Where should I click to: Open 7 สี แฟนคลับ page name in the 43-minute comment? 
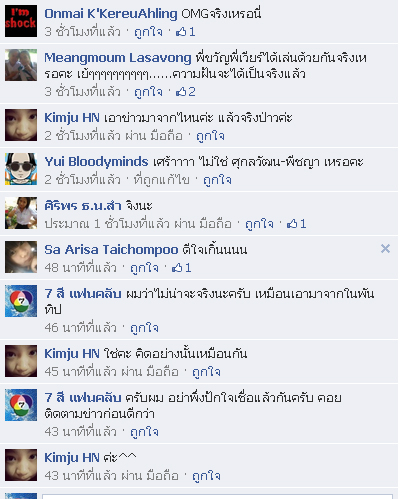pyautogui.click(x=83, y=398)
